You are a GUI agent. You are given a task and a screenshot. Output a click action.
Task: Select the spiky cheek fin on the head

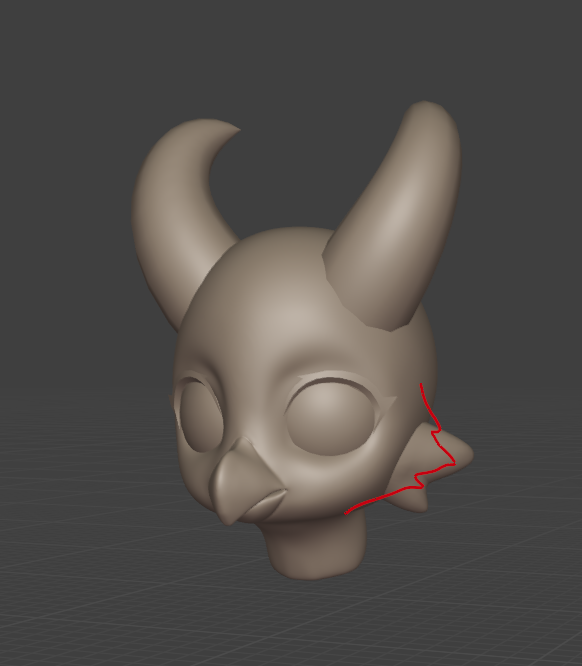tap(427, 467)
